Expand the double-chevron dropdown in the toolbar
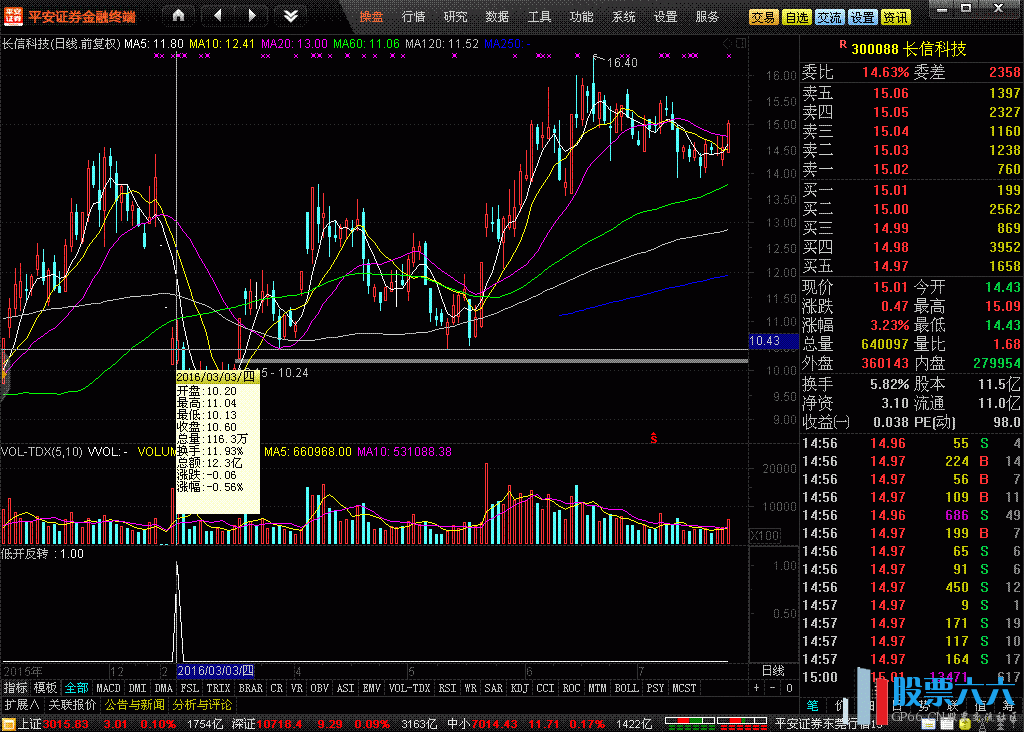Image resolution: width=1024 pixels, height=732 pixels. tap(290, 16)
